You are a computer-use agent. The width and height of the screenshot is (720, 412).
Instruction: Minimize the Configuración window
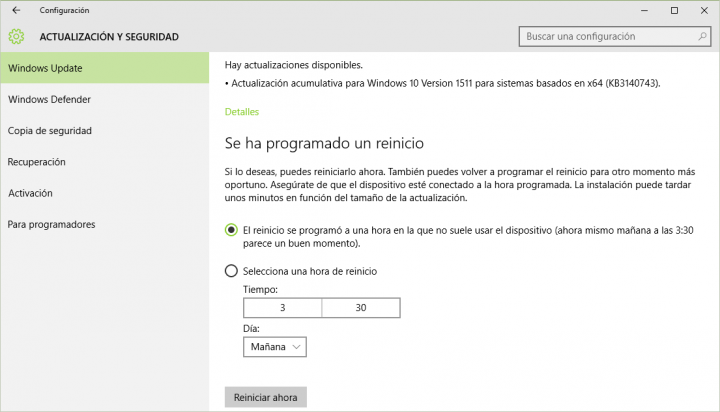tap(644, 10)
